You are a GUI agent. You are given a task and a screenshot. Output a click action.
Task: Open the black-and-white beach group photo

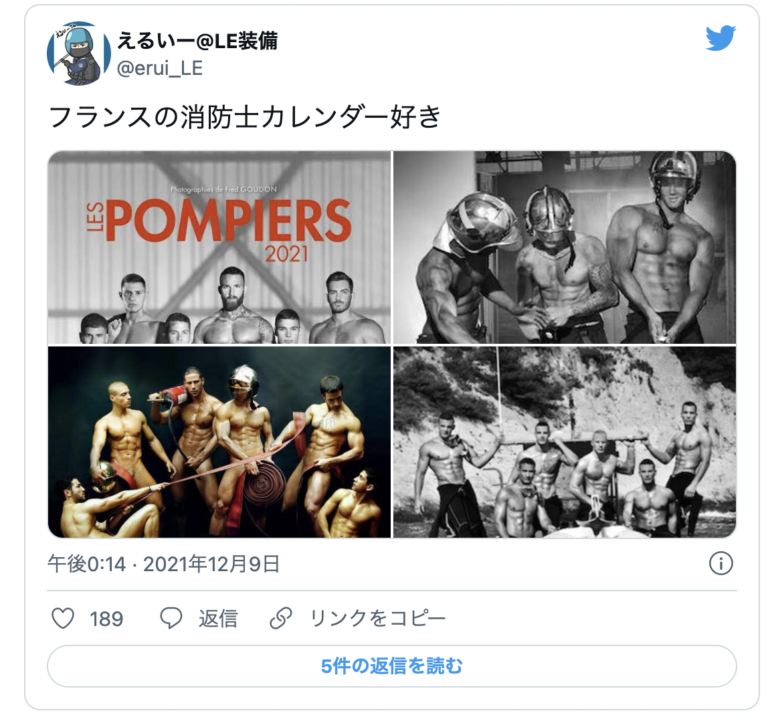click(x=565, y=442)
